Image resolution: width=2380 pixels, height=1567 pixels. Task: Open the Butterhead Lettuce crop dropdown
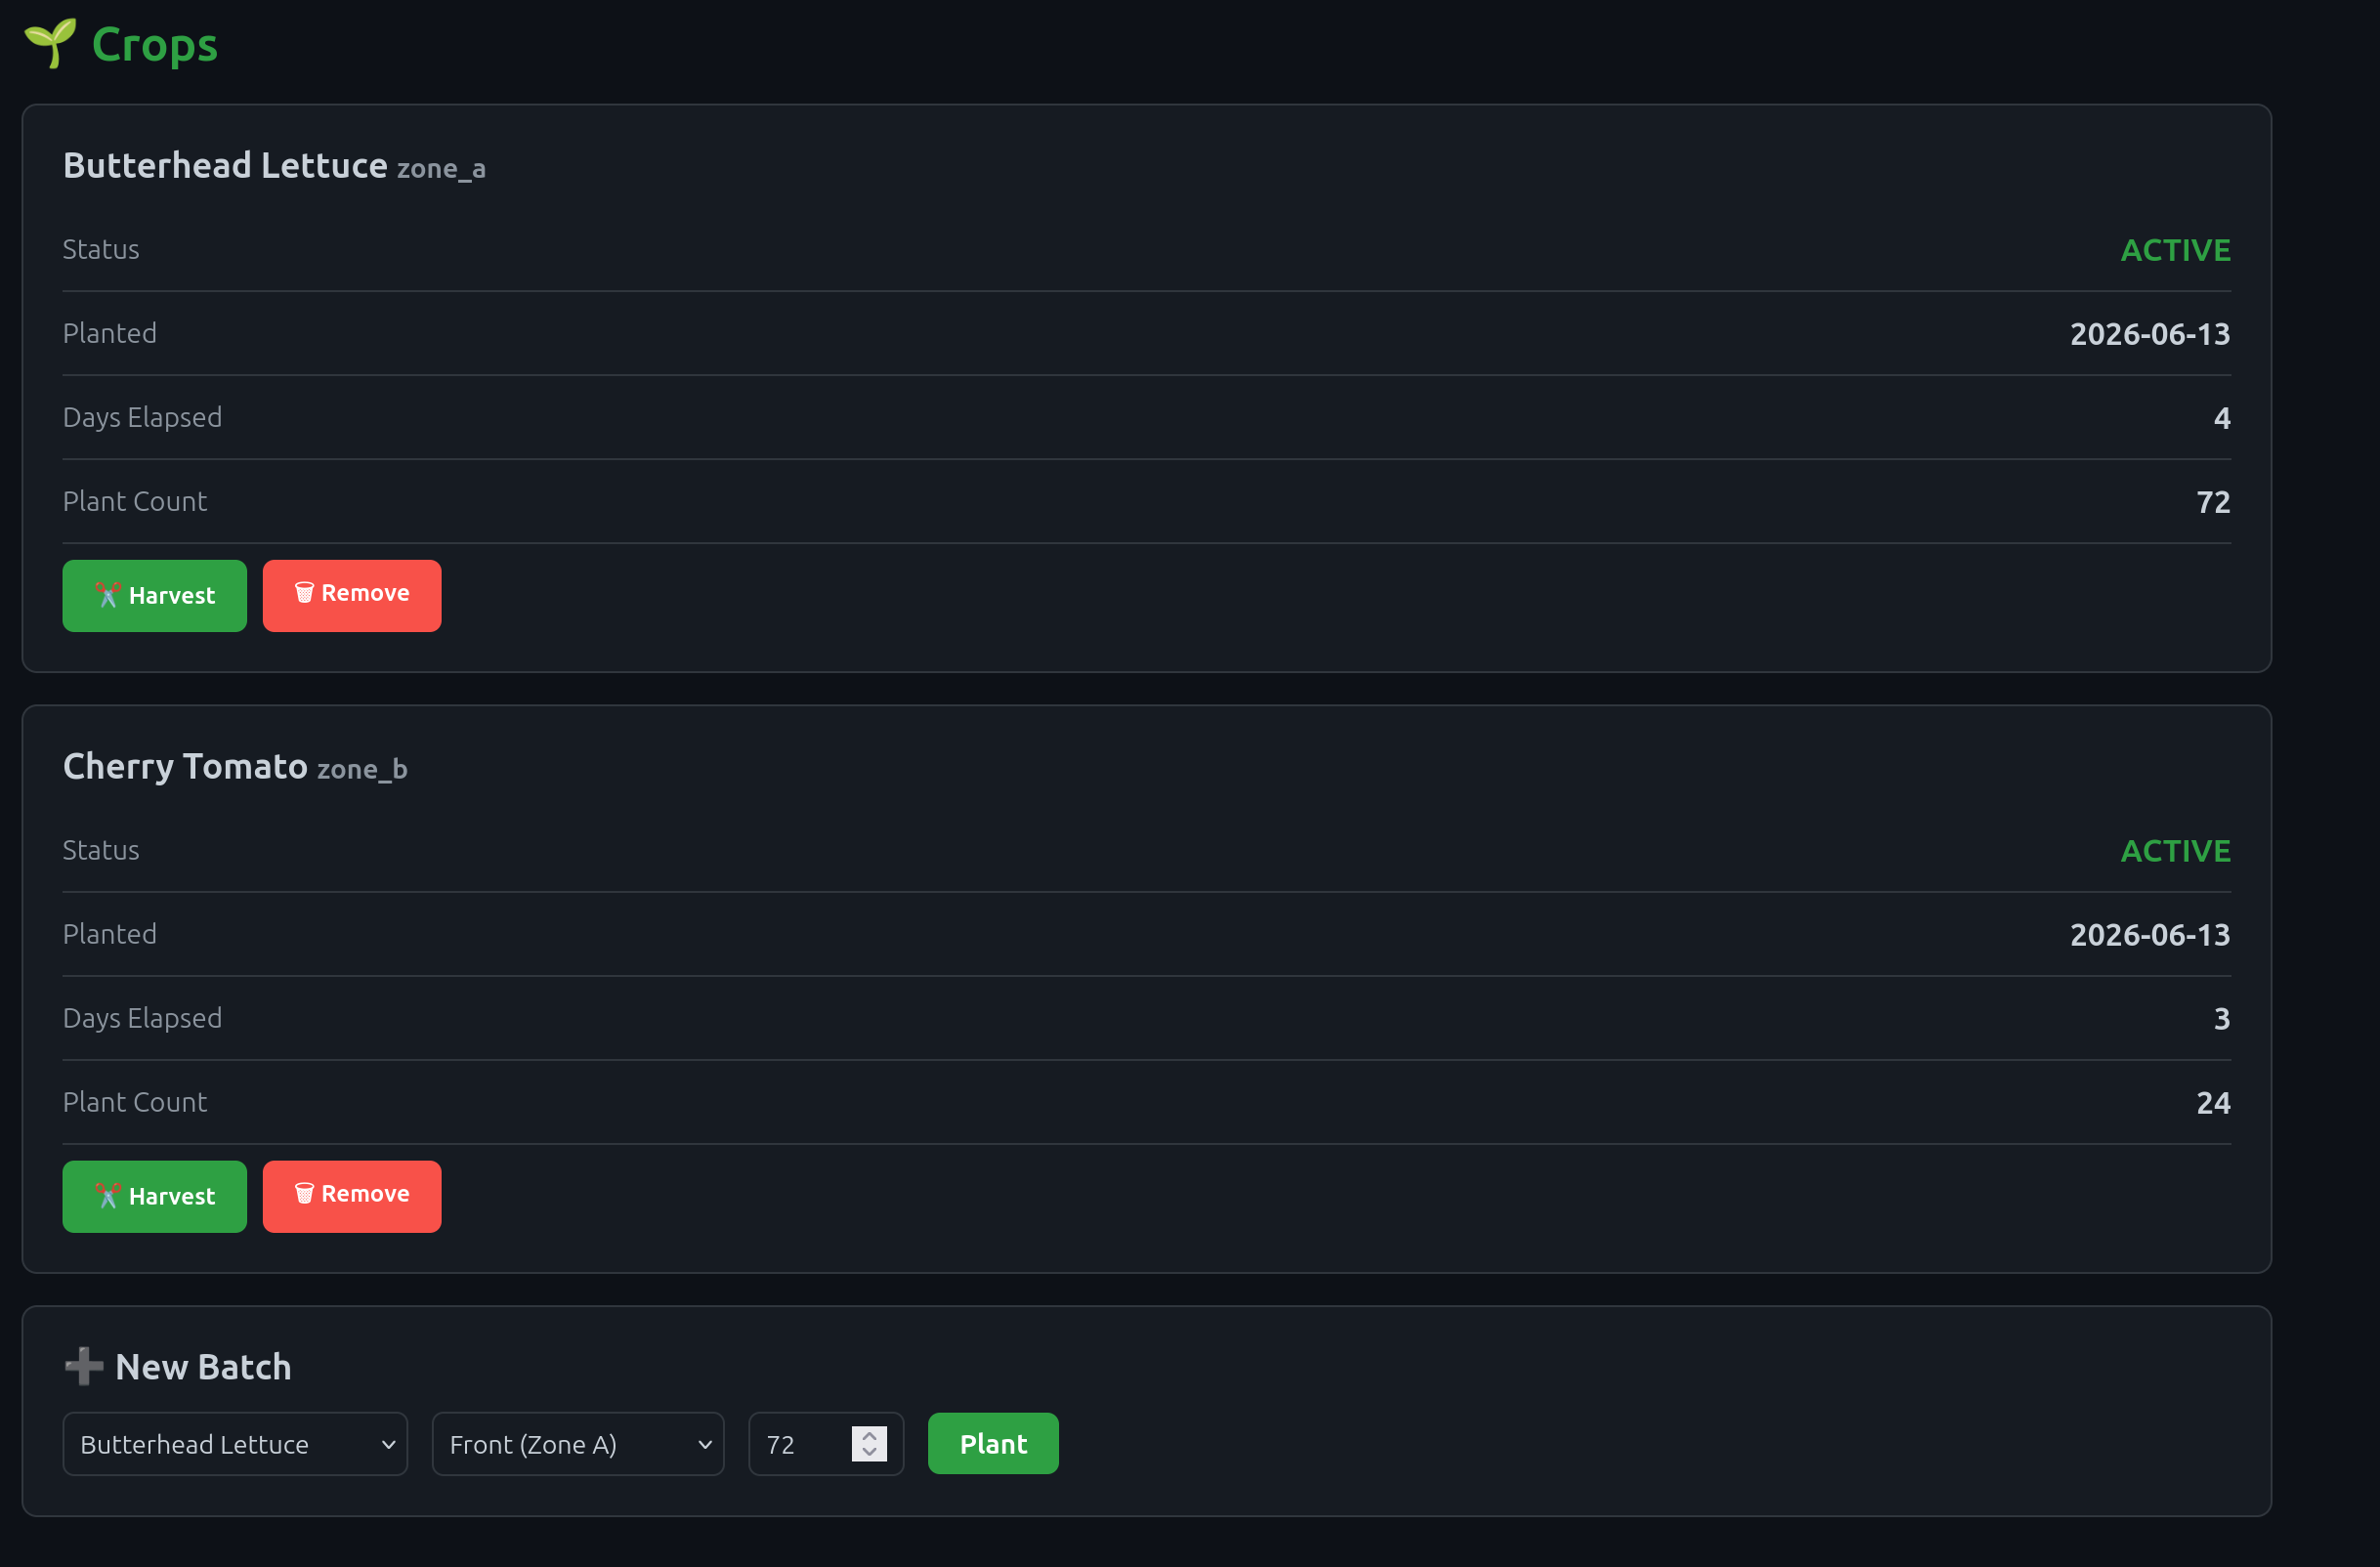(x=235, y=1444)
